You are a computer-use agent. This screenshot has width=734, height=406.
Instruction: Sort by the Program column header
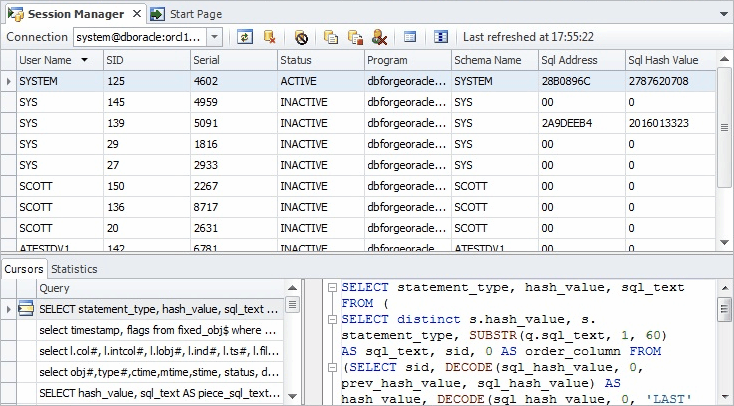coord(408,60)
